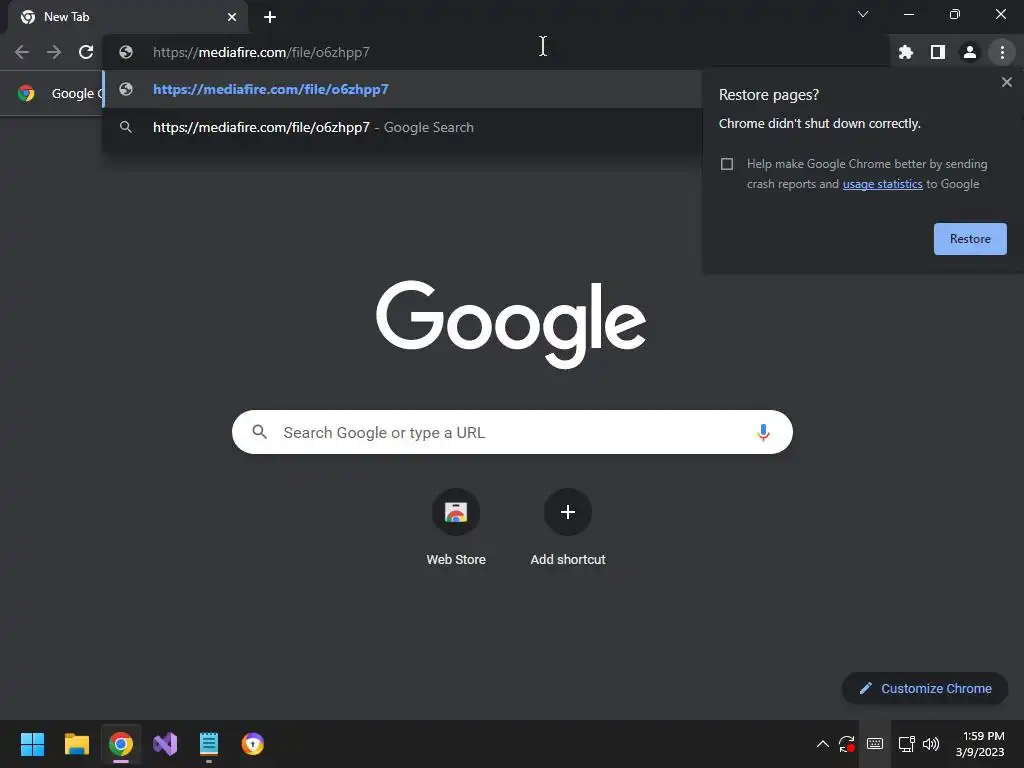The image size is (1024, 768).
Task: Click the Chrome taskbar icon
Action: click(x=121, y=744)
